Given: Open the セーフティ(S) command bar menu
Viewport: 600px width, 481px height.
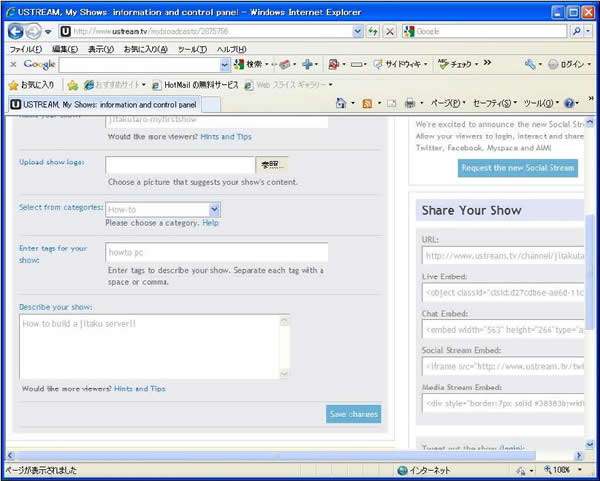Looking at the screenshot, I should 495,103.
